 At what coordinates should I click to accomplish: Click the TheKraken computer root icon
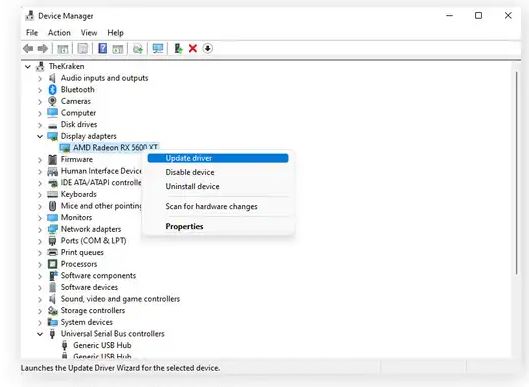point(40,66)
